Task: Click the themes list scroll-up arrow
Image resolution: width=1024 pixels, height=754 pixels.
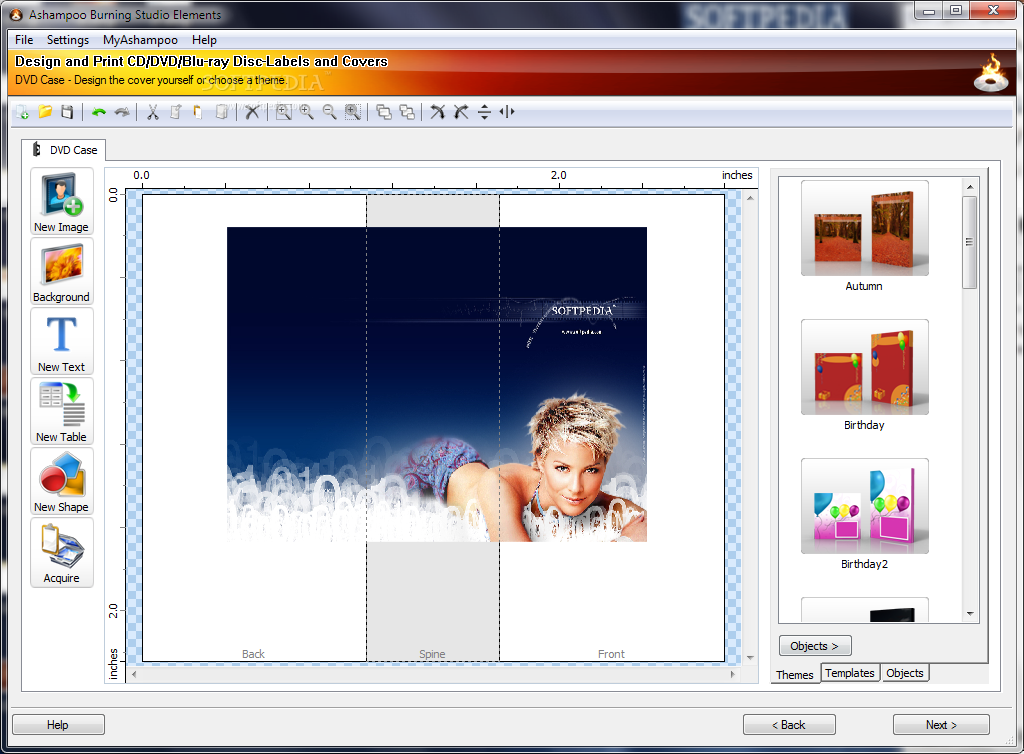Action: 970,187
